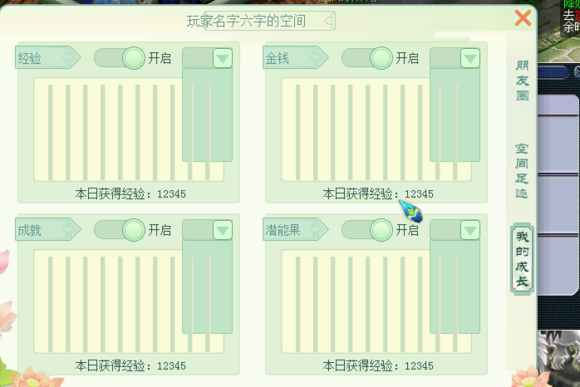Switch to the 朋友圈 side tab
This screenshot has width=580, height=387.
point(522,81)
